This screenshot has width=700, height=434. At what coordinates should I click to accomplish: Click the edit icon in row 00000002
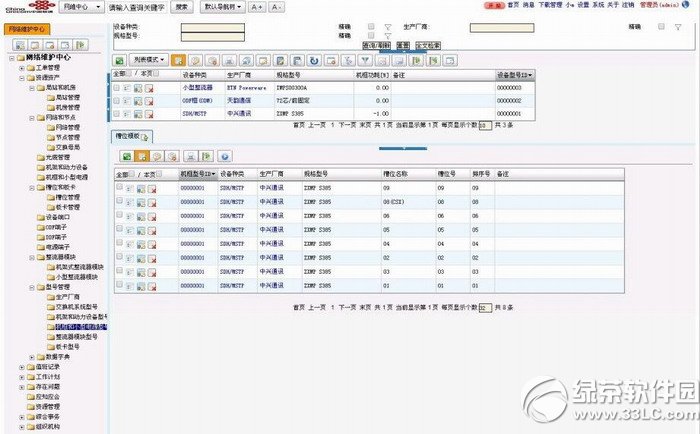[138, 101]
